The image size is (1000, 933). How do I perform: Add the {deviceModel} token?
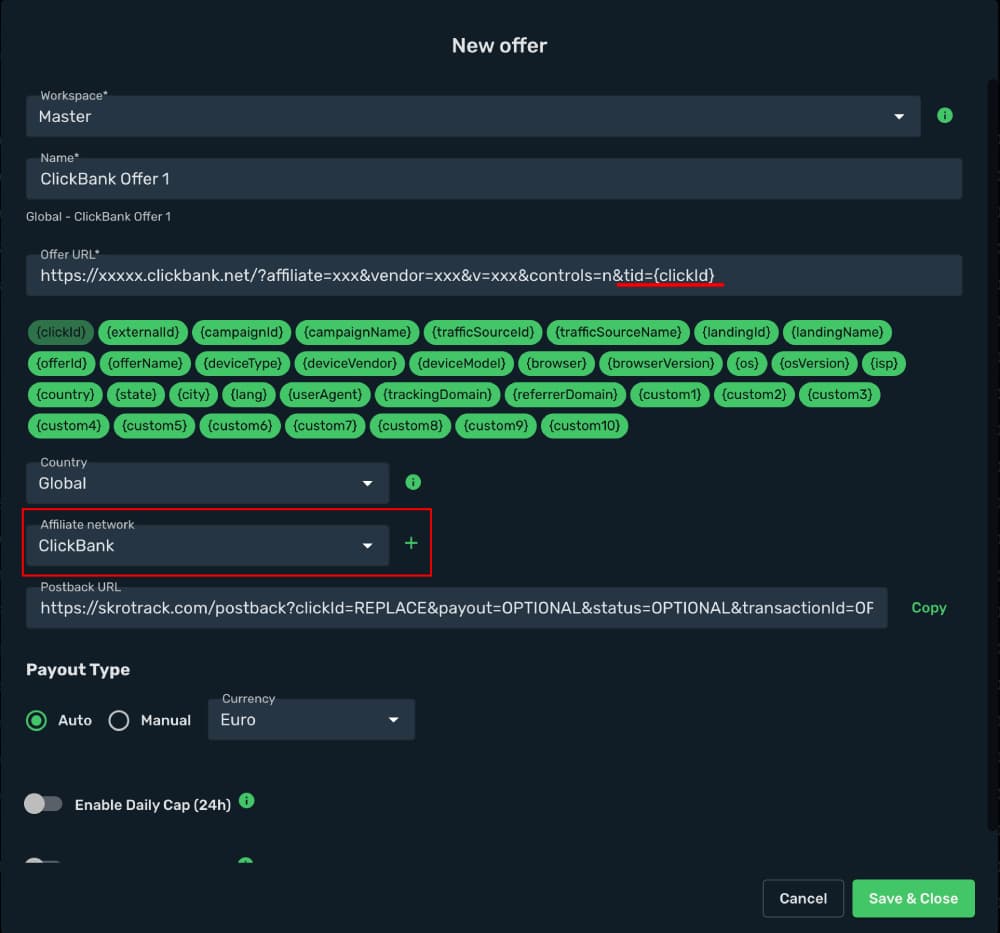[462, 364]
